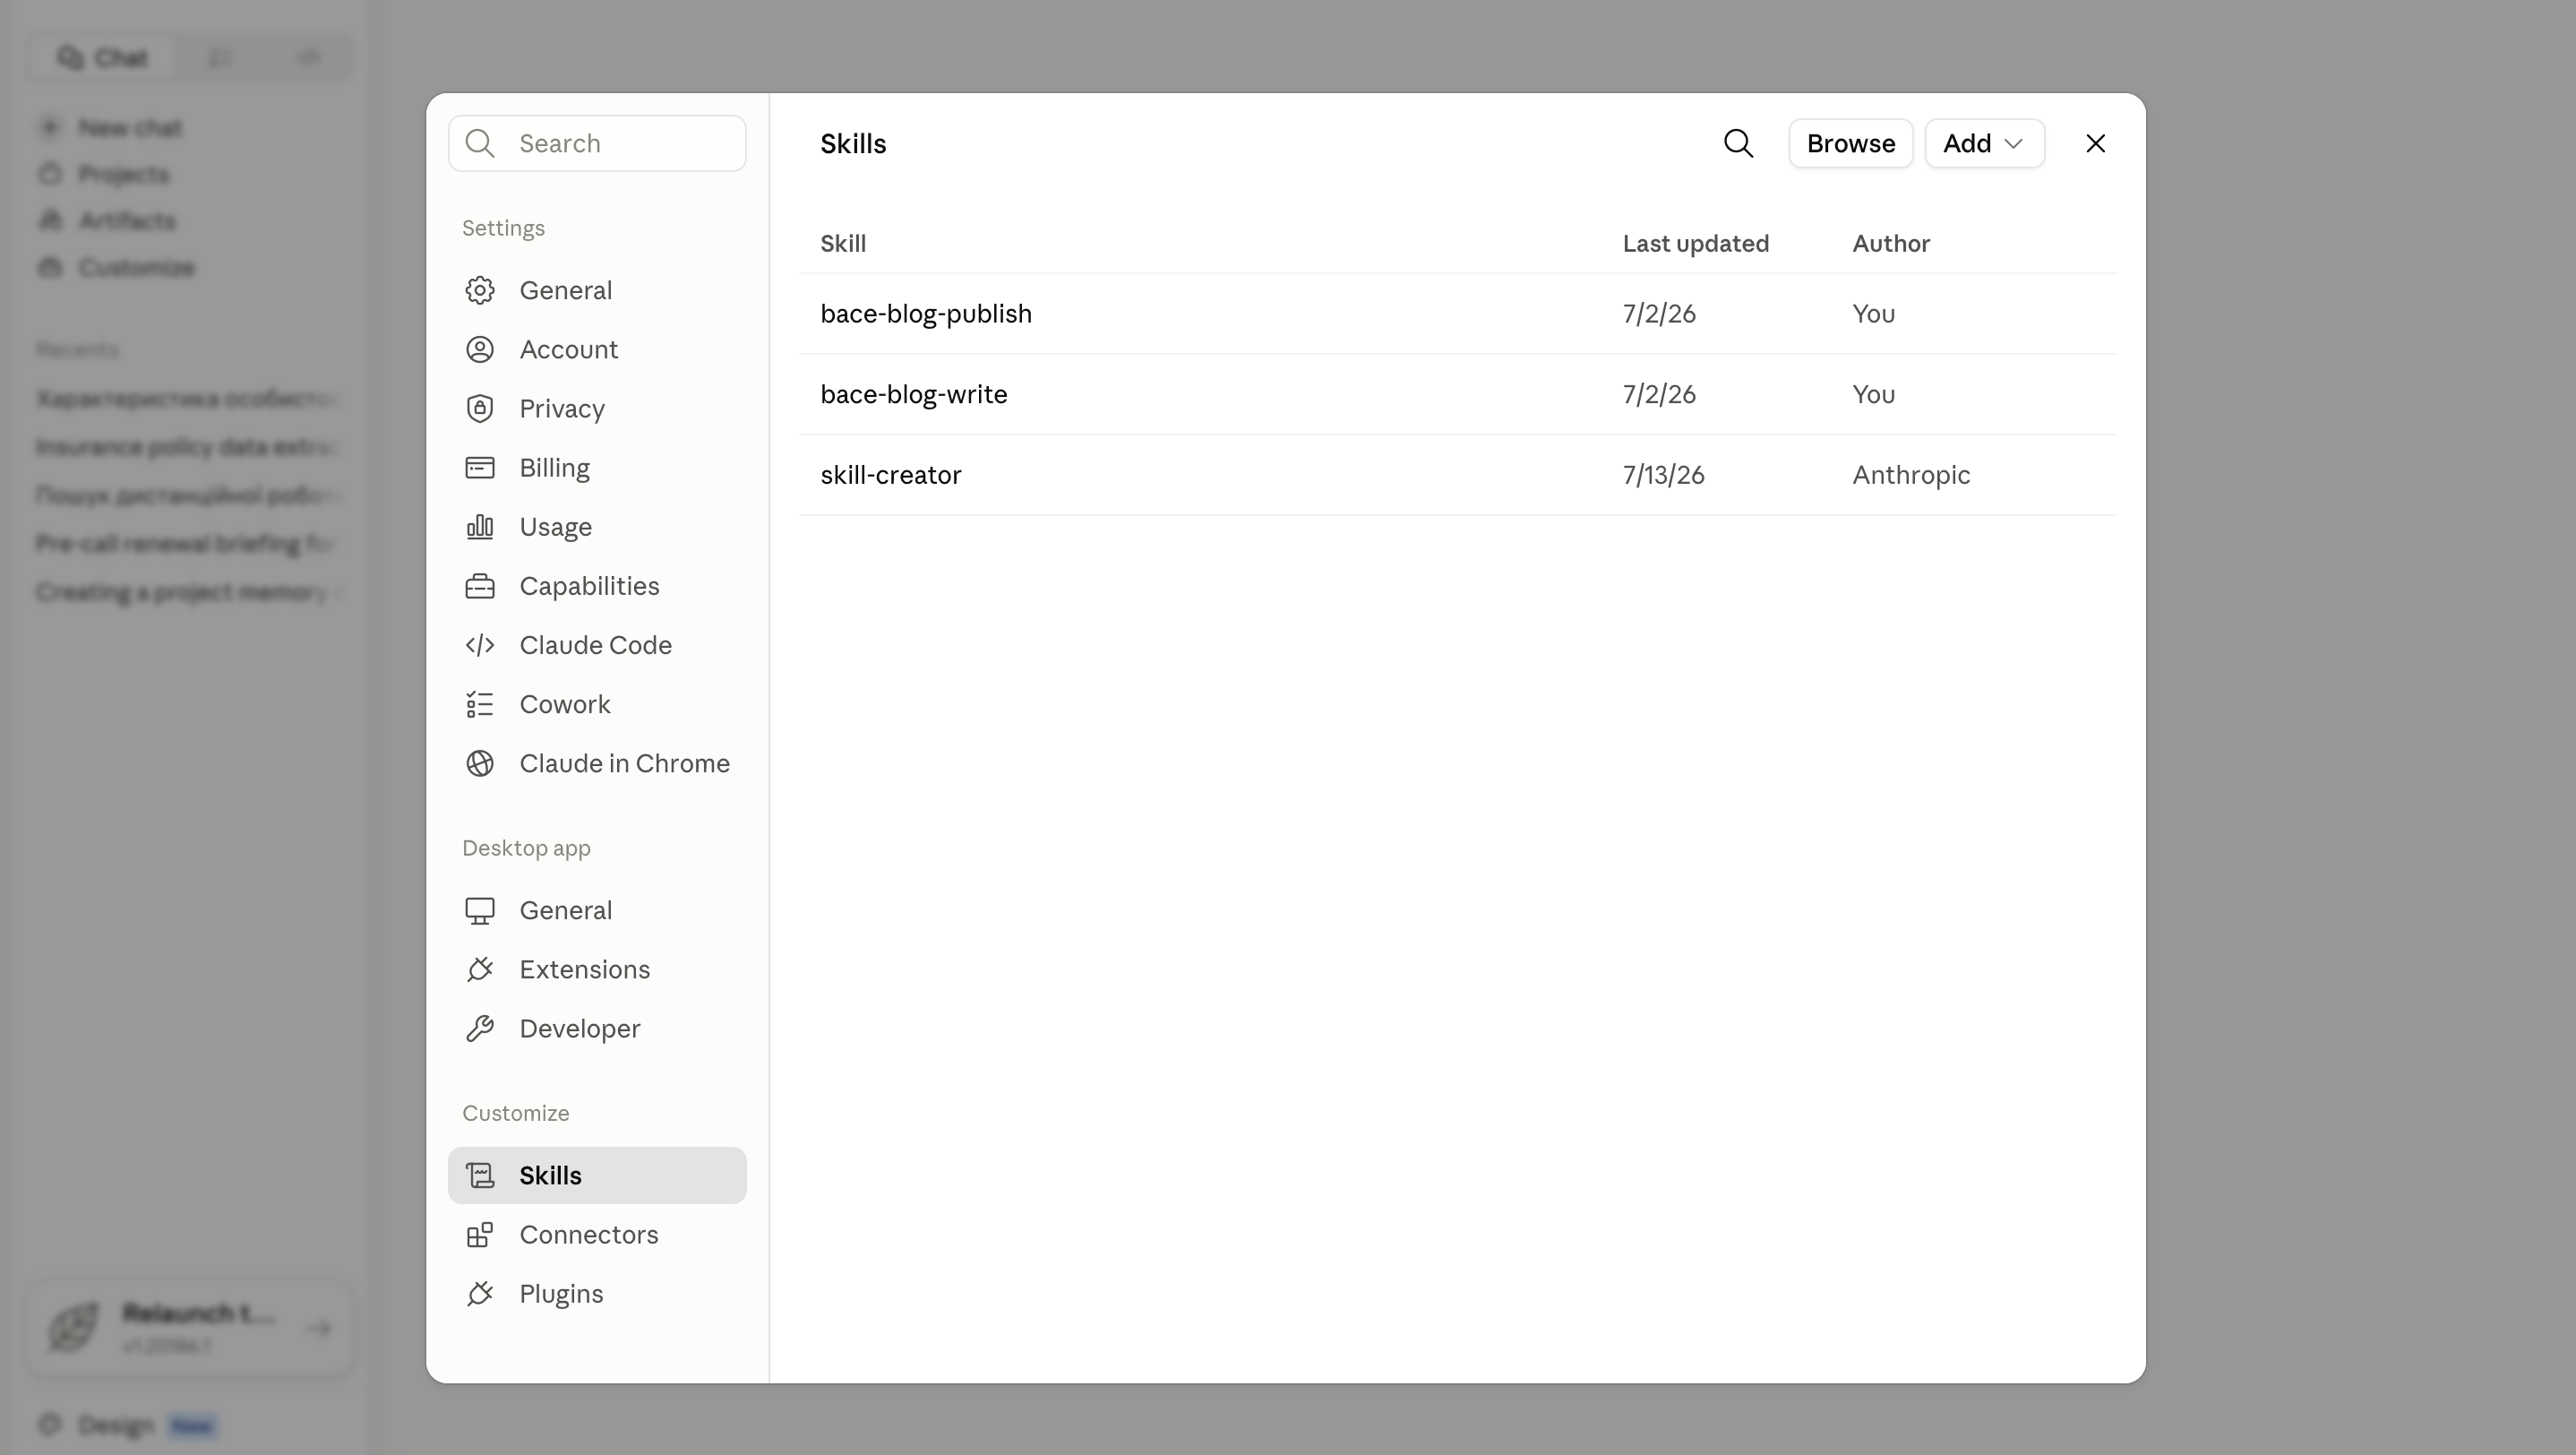Select the 7/13/26 date cell
The image size is (2576, 1455).
(x=1663, y=475)
